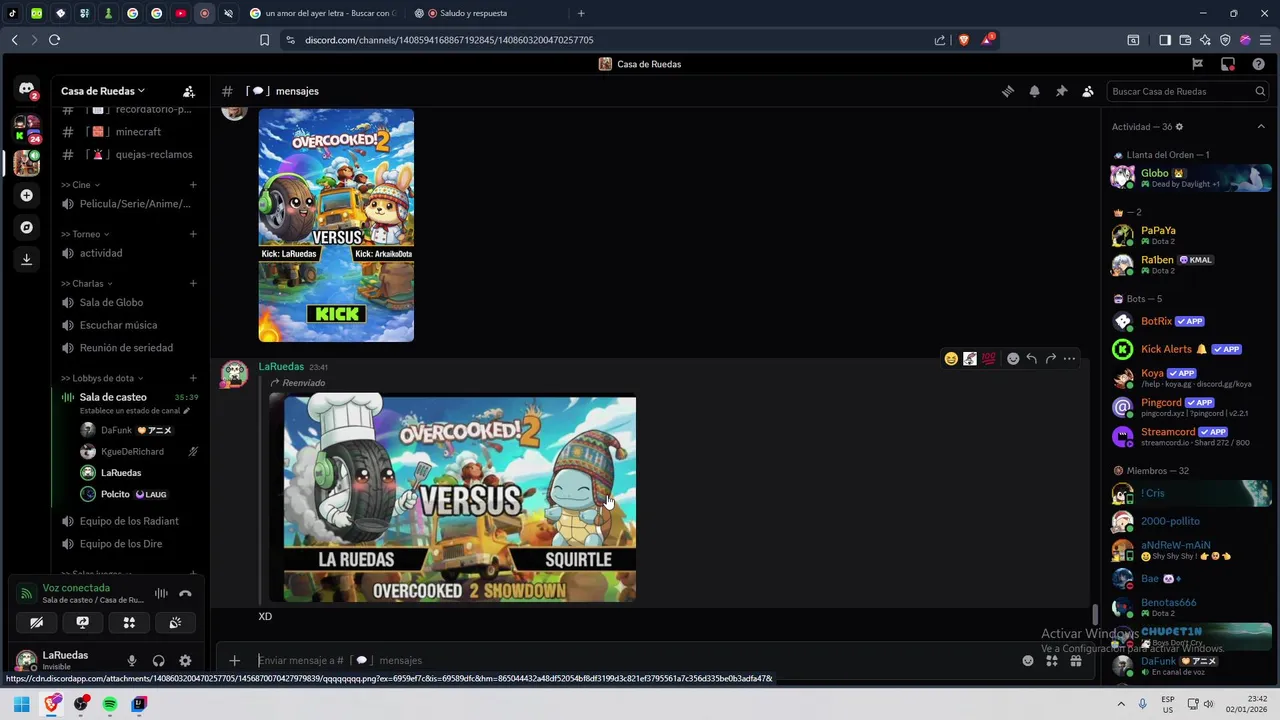Open the checkpoint flag icon
1280x720 pixels.
pos(1198,64)
